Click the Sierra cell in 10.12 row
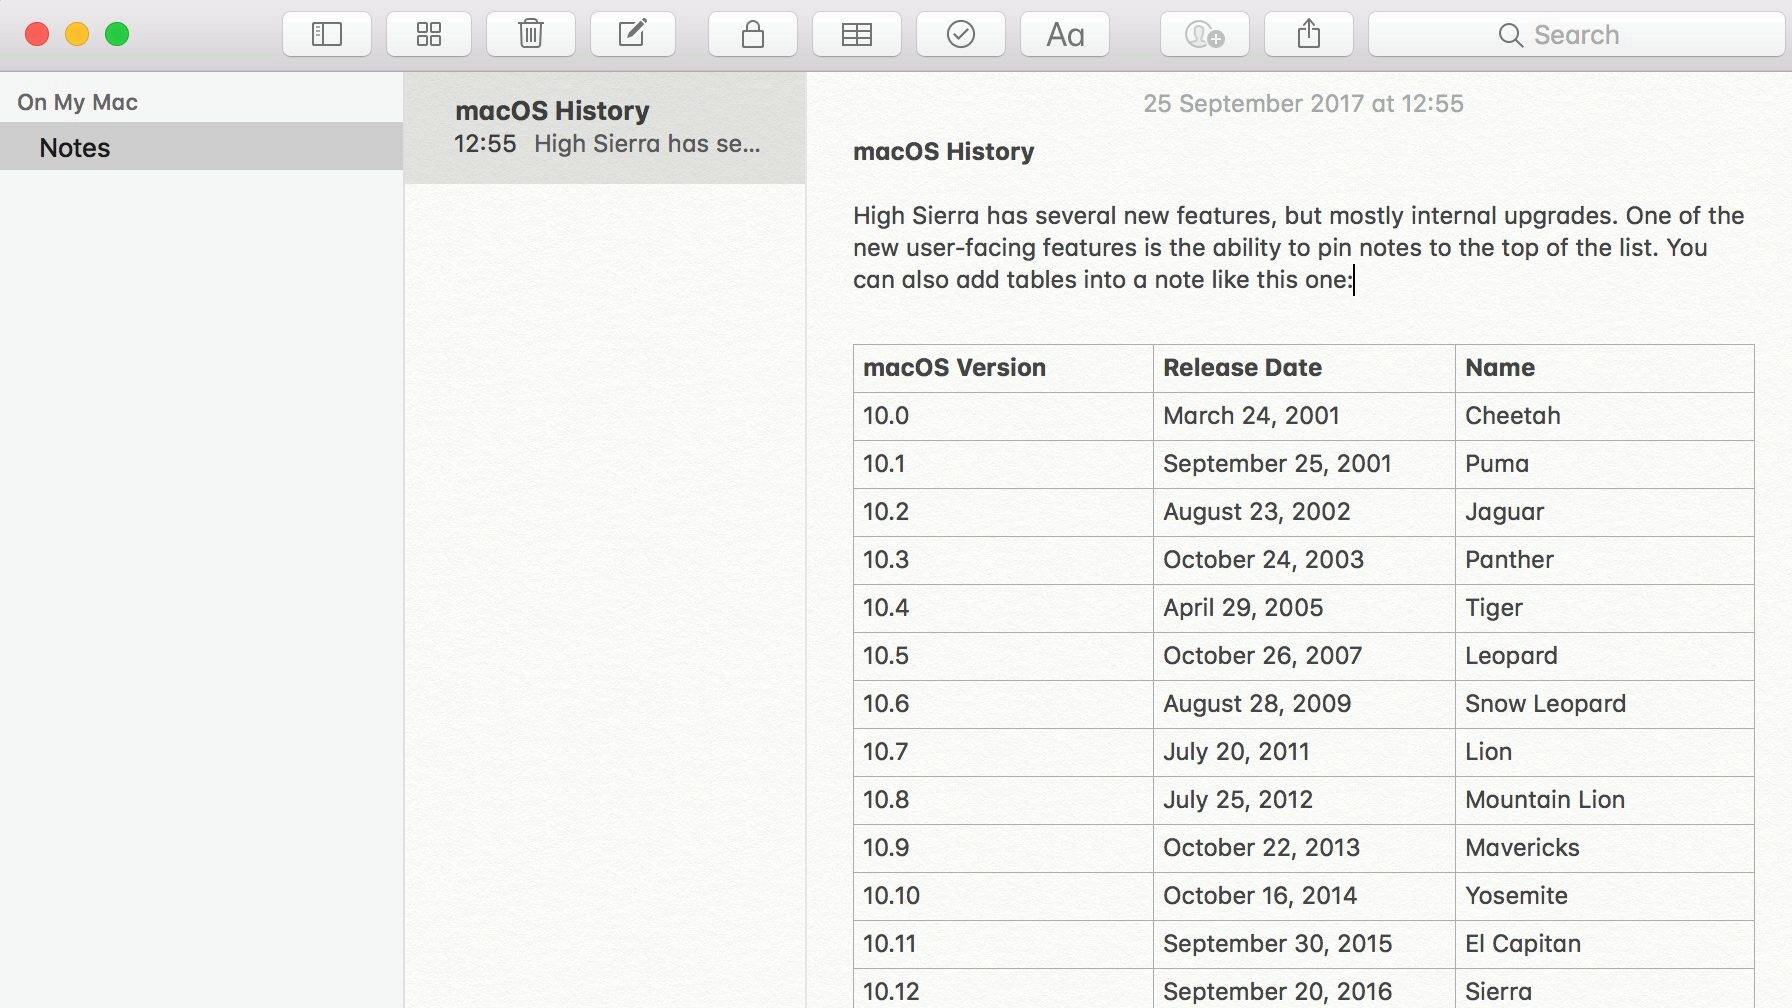Image resolution: width=1792 pixels, height=1008 pixels. point(1605,989)
